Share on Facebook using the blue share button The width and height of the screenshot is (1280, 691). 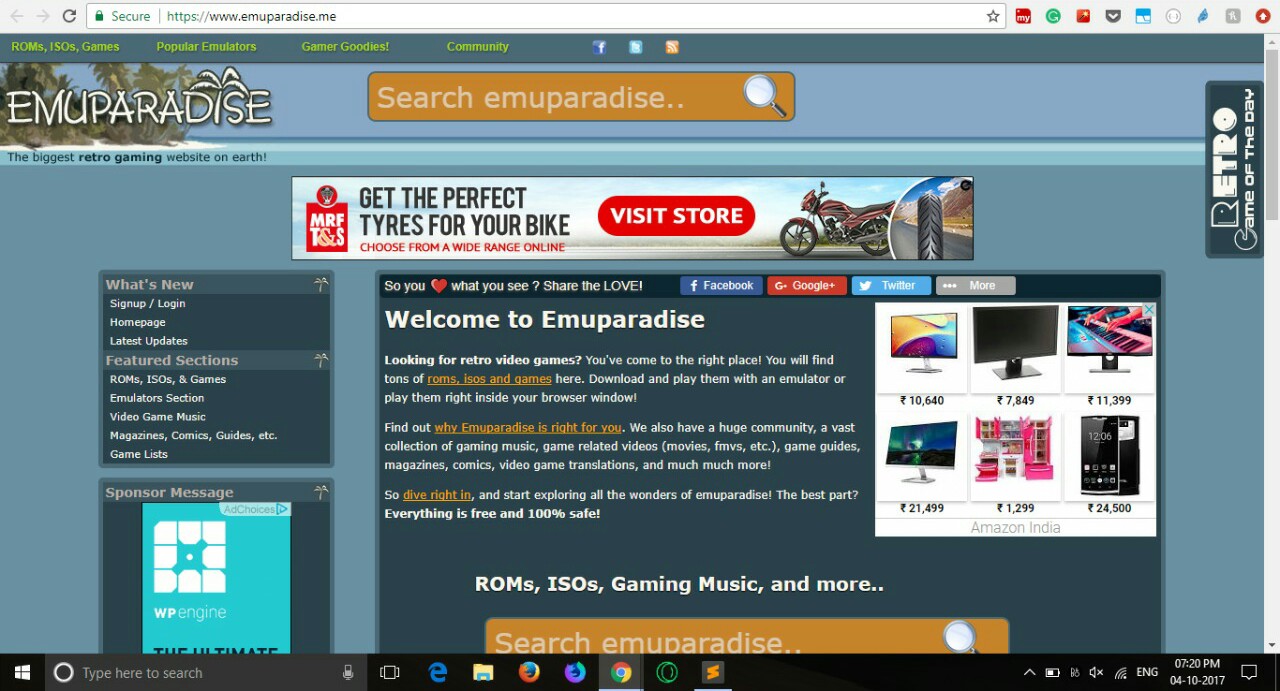[x=721, y=285]
